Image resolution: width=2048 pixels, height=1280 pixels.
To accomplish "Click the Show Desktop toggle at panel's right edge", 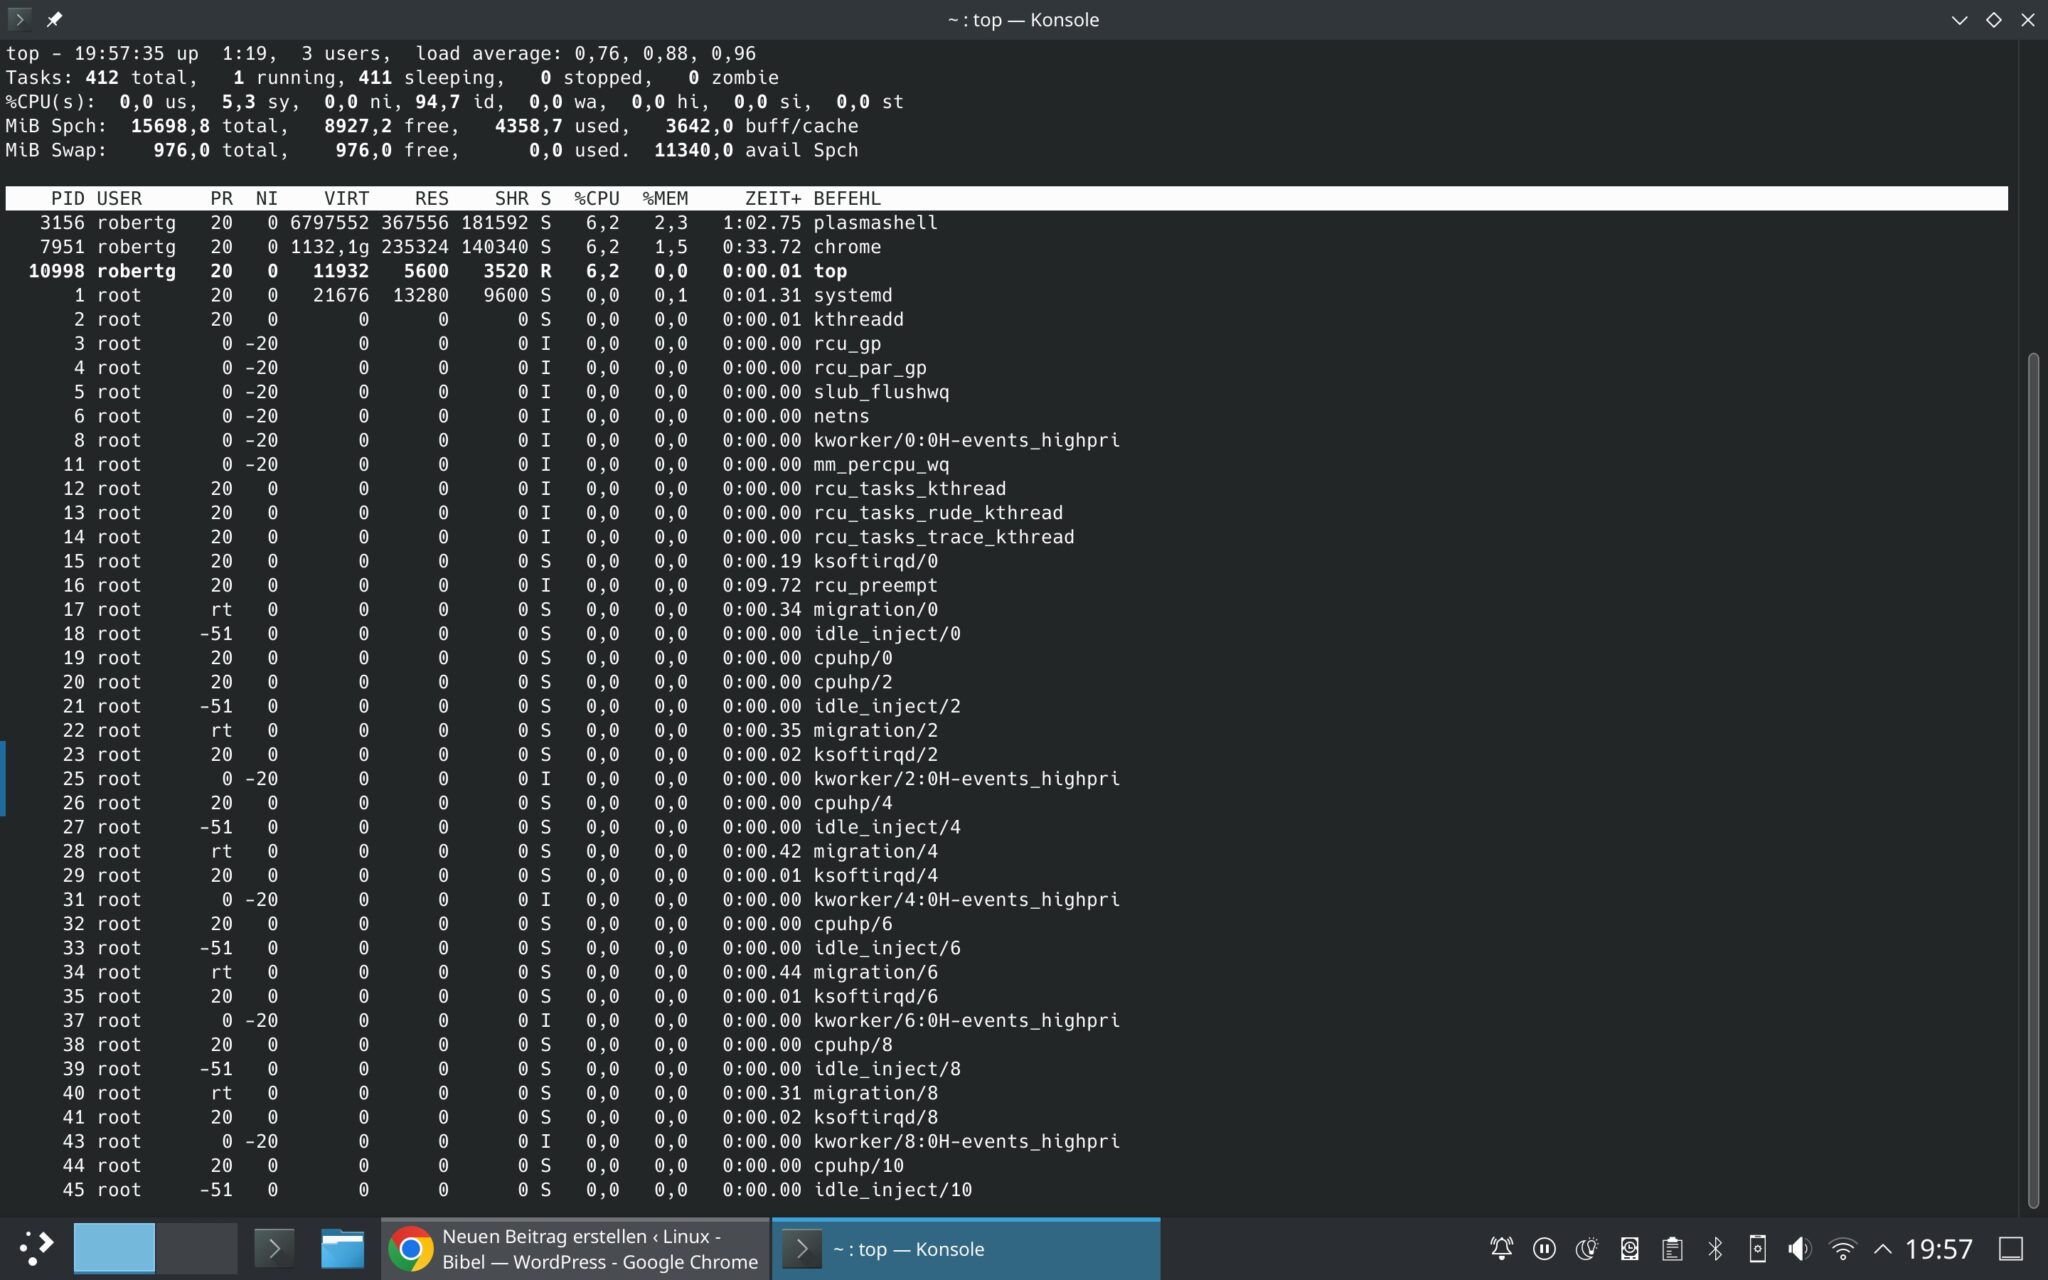I will (x=2013, y=1247).
